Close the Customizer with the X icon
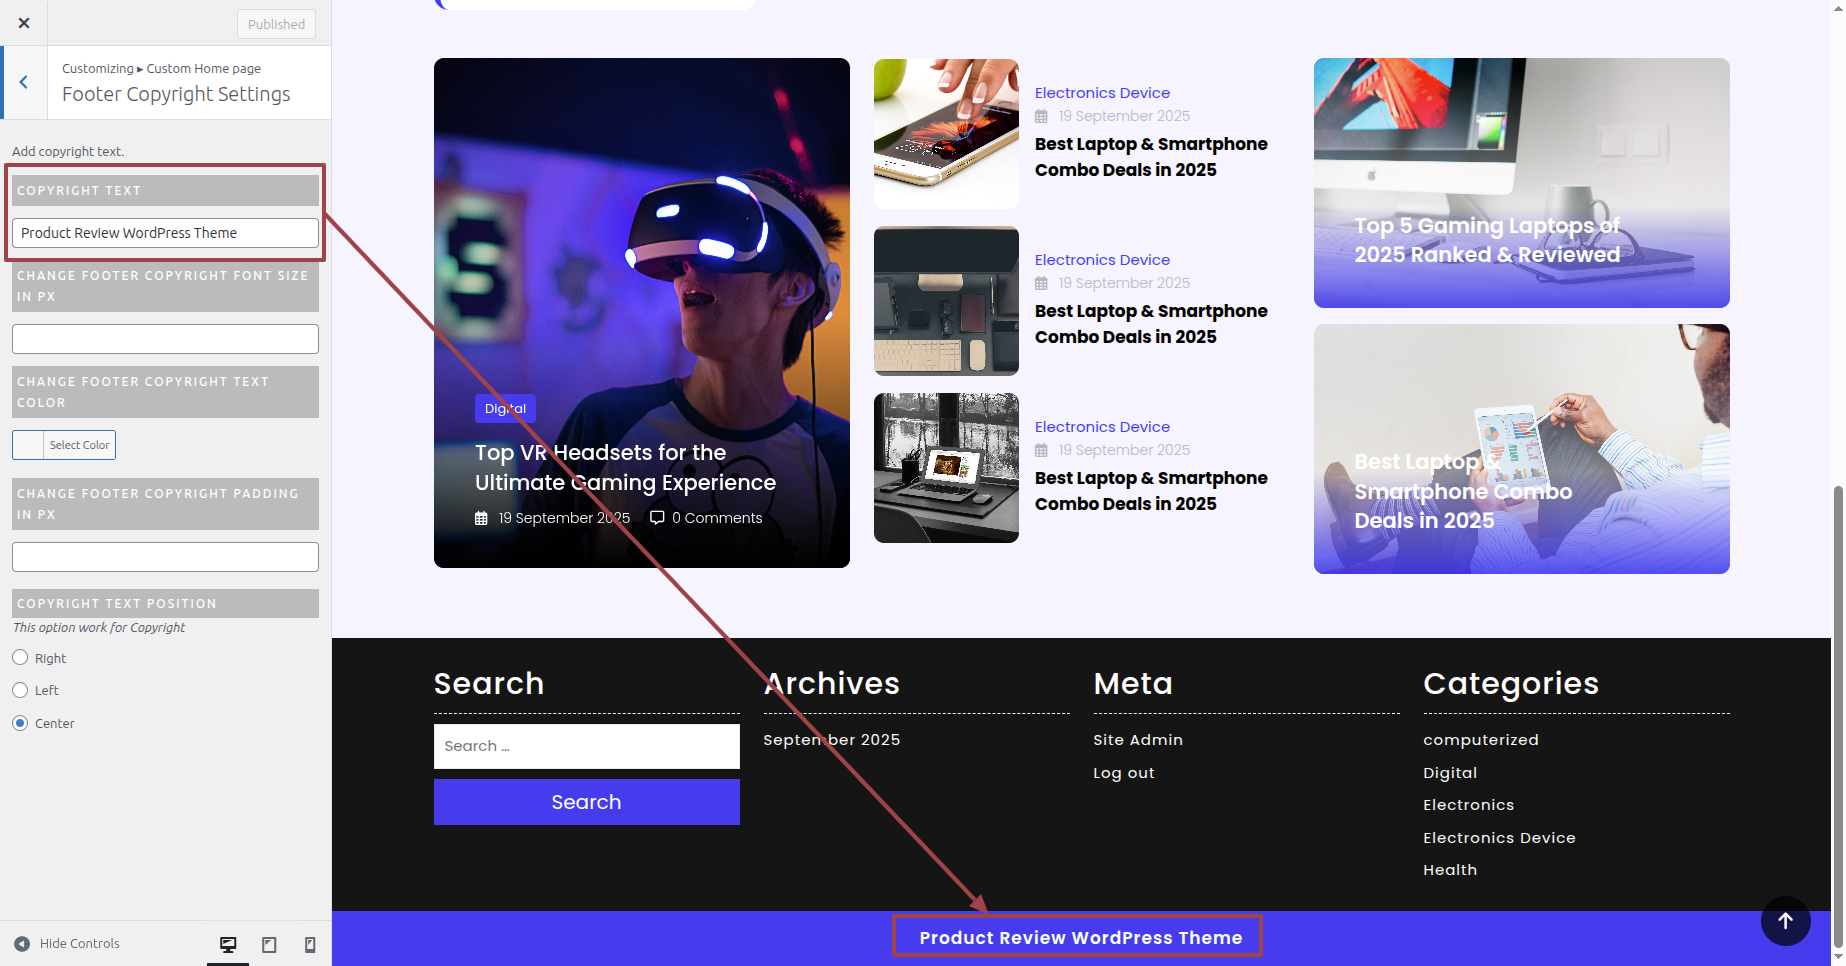 pyautogui.click(x=24, y=23)
